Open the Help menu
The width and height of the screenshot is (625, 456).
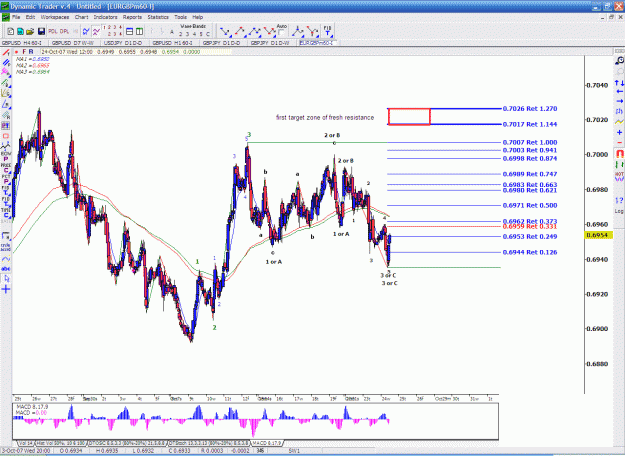(x=198, y=17)
